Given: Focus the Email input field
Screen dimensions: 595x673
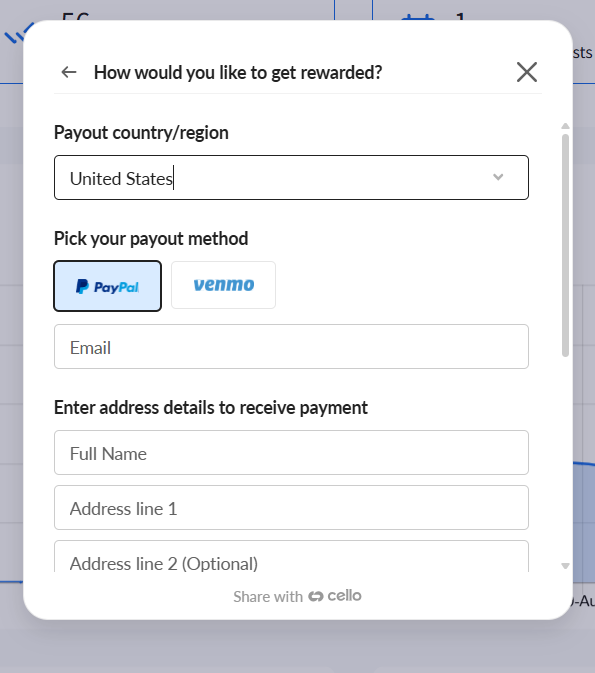Looking at the screenshot, I should click(x=291, y=346).
